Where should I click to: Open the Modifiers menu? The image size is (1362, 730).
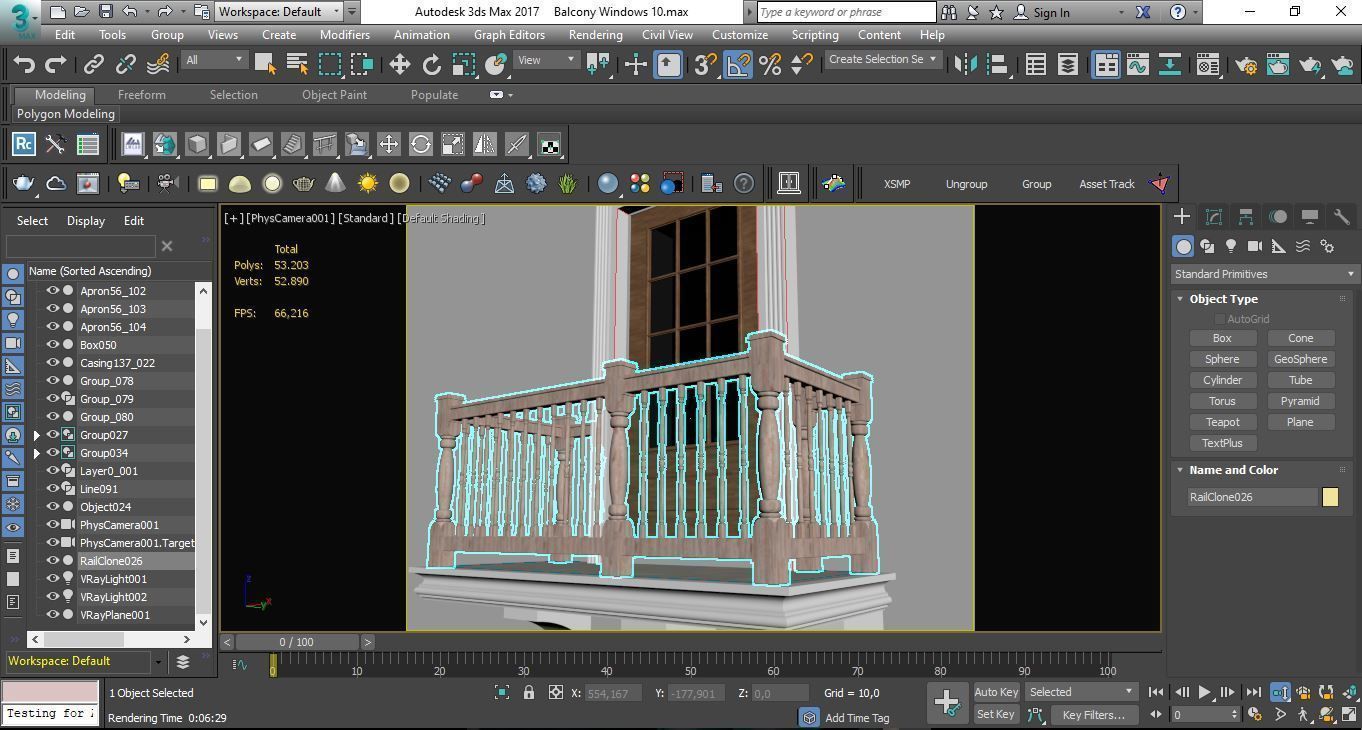pyautogui.click(x=345, y=34)
